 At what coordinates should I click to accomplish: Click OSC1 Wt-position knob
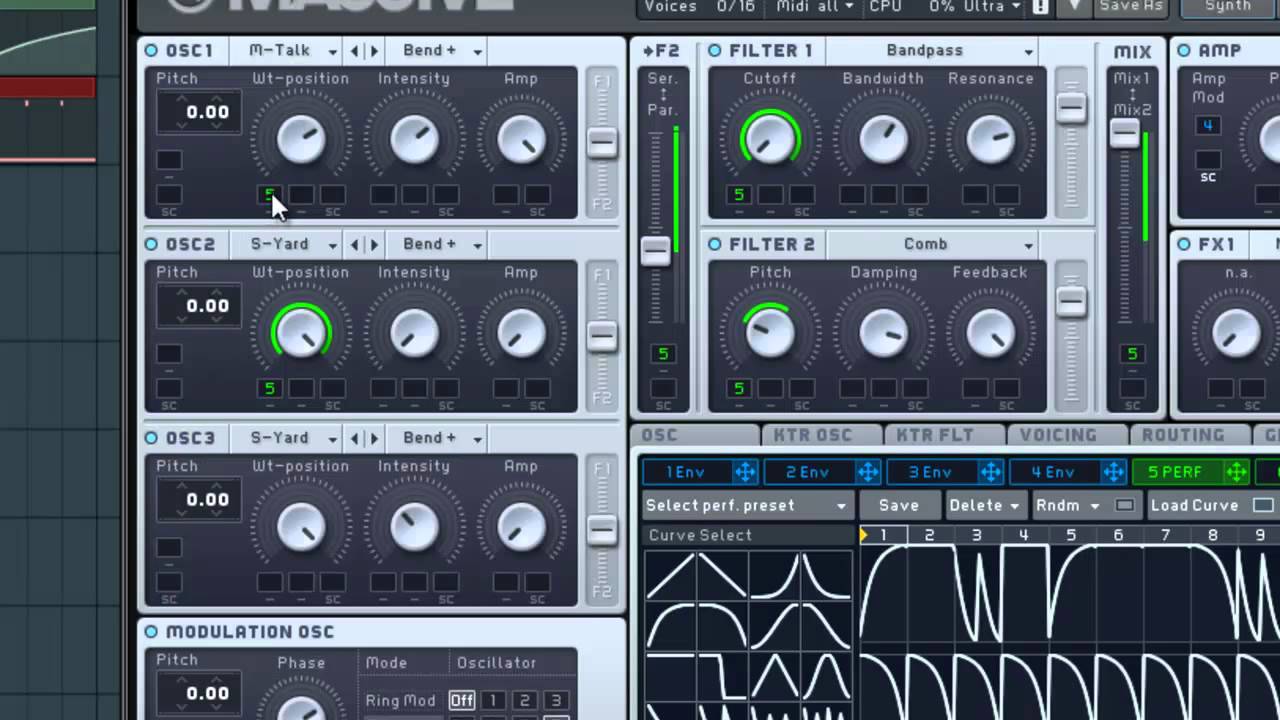(x=301, y=139)
